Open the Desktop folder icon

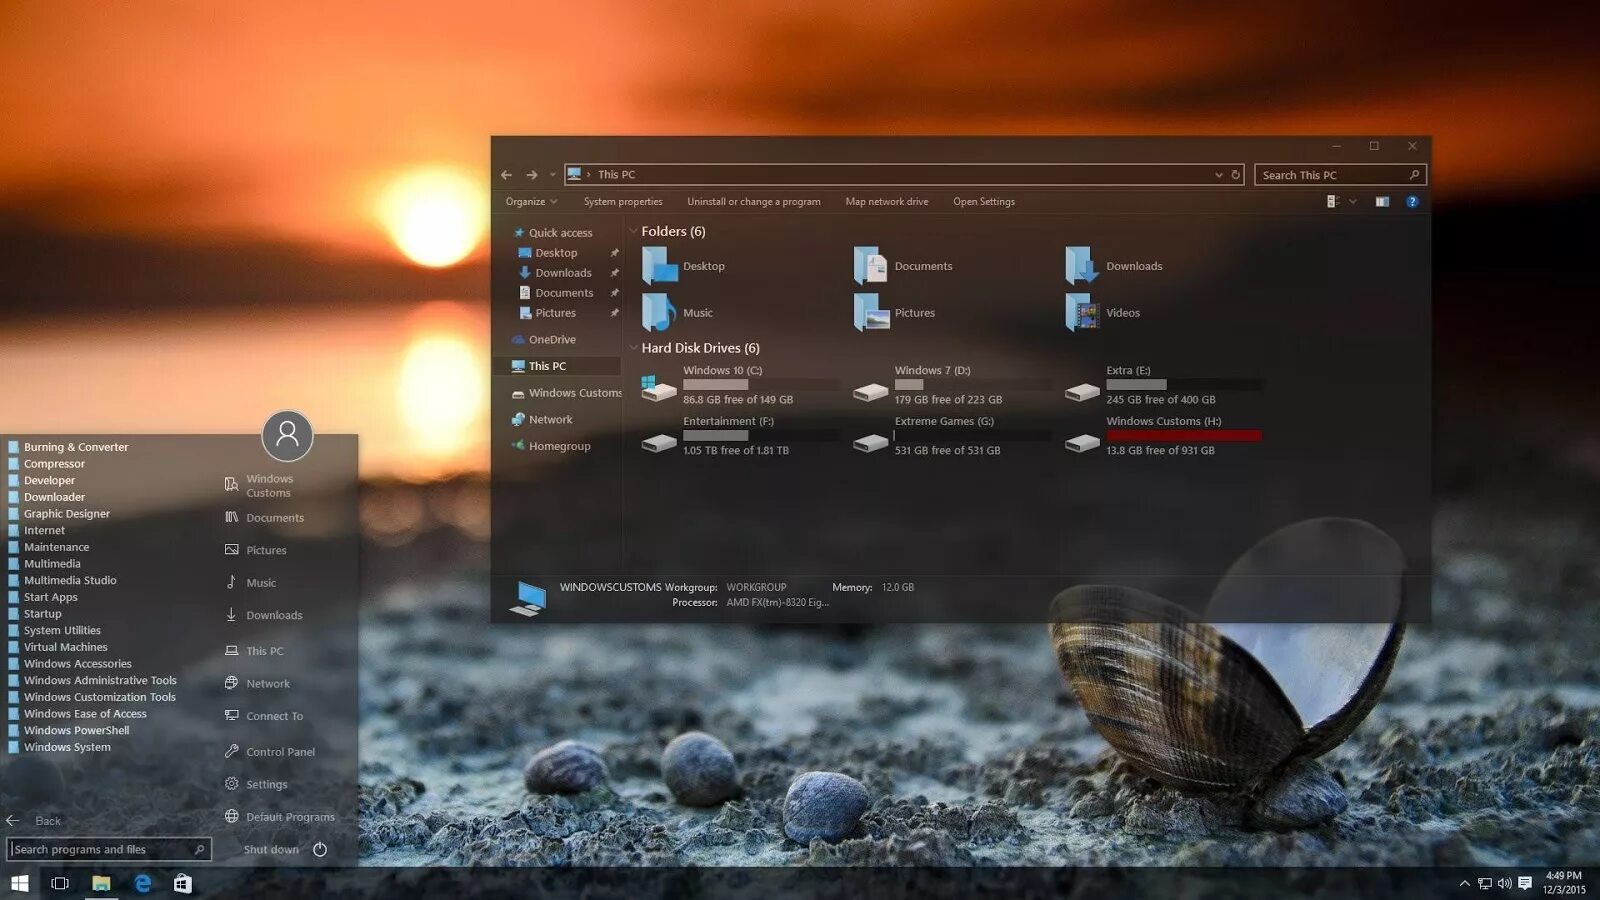pos(660,266)
